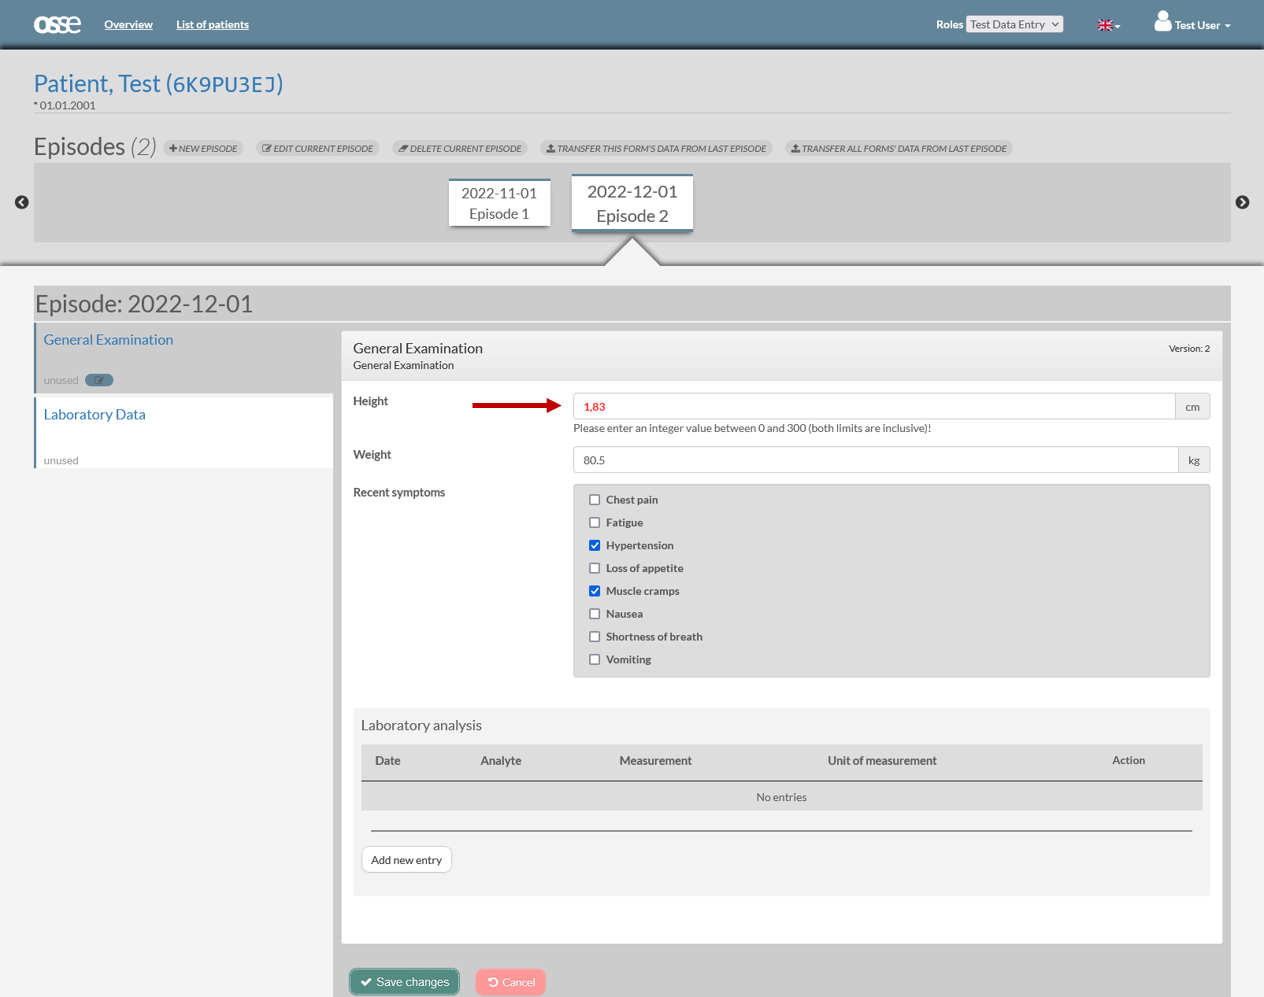Check the Loss of appetite checkbox
The height and width of the screenshot is (997, 1264).
(x=594, y=568)
